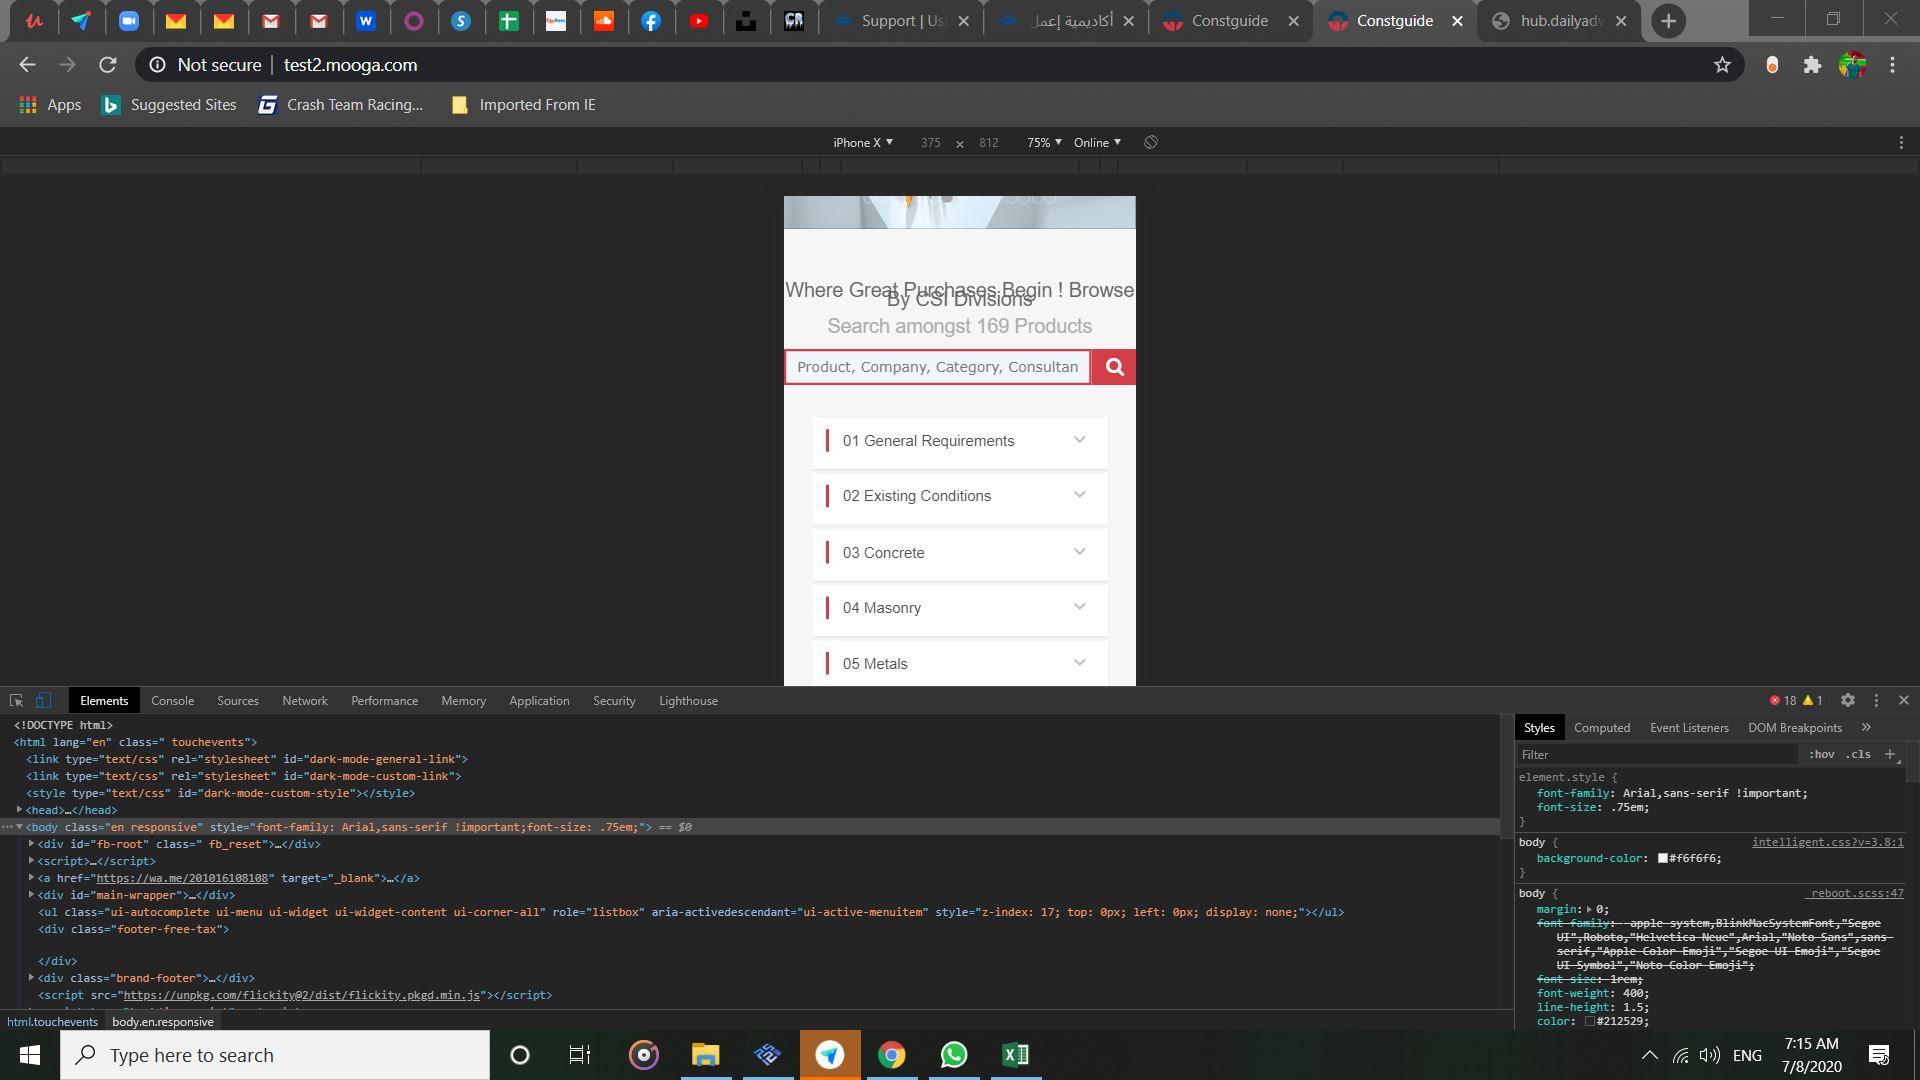Image resolution: width=1920 pixels, height=1080 pixels.
Task: Open Suggested Sites bookmark
Action: pyautogui.click(x=169, y=105)
